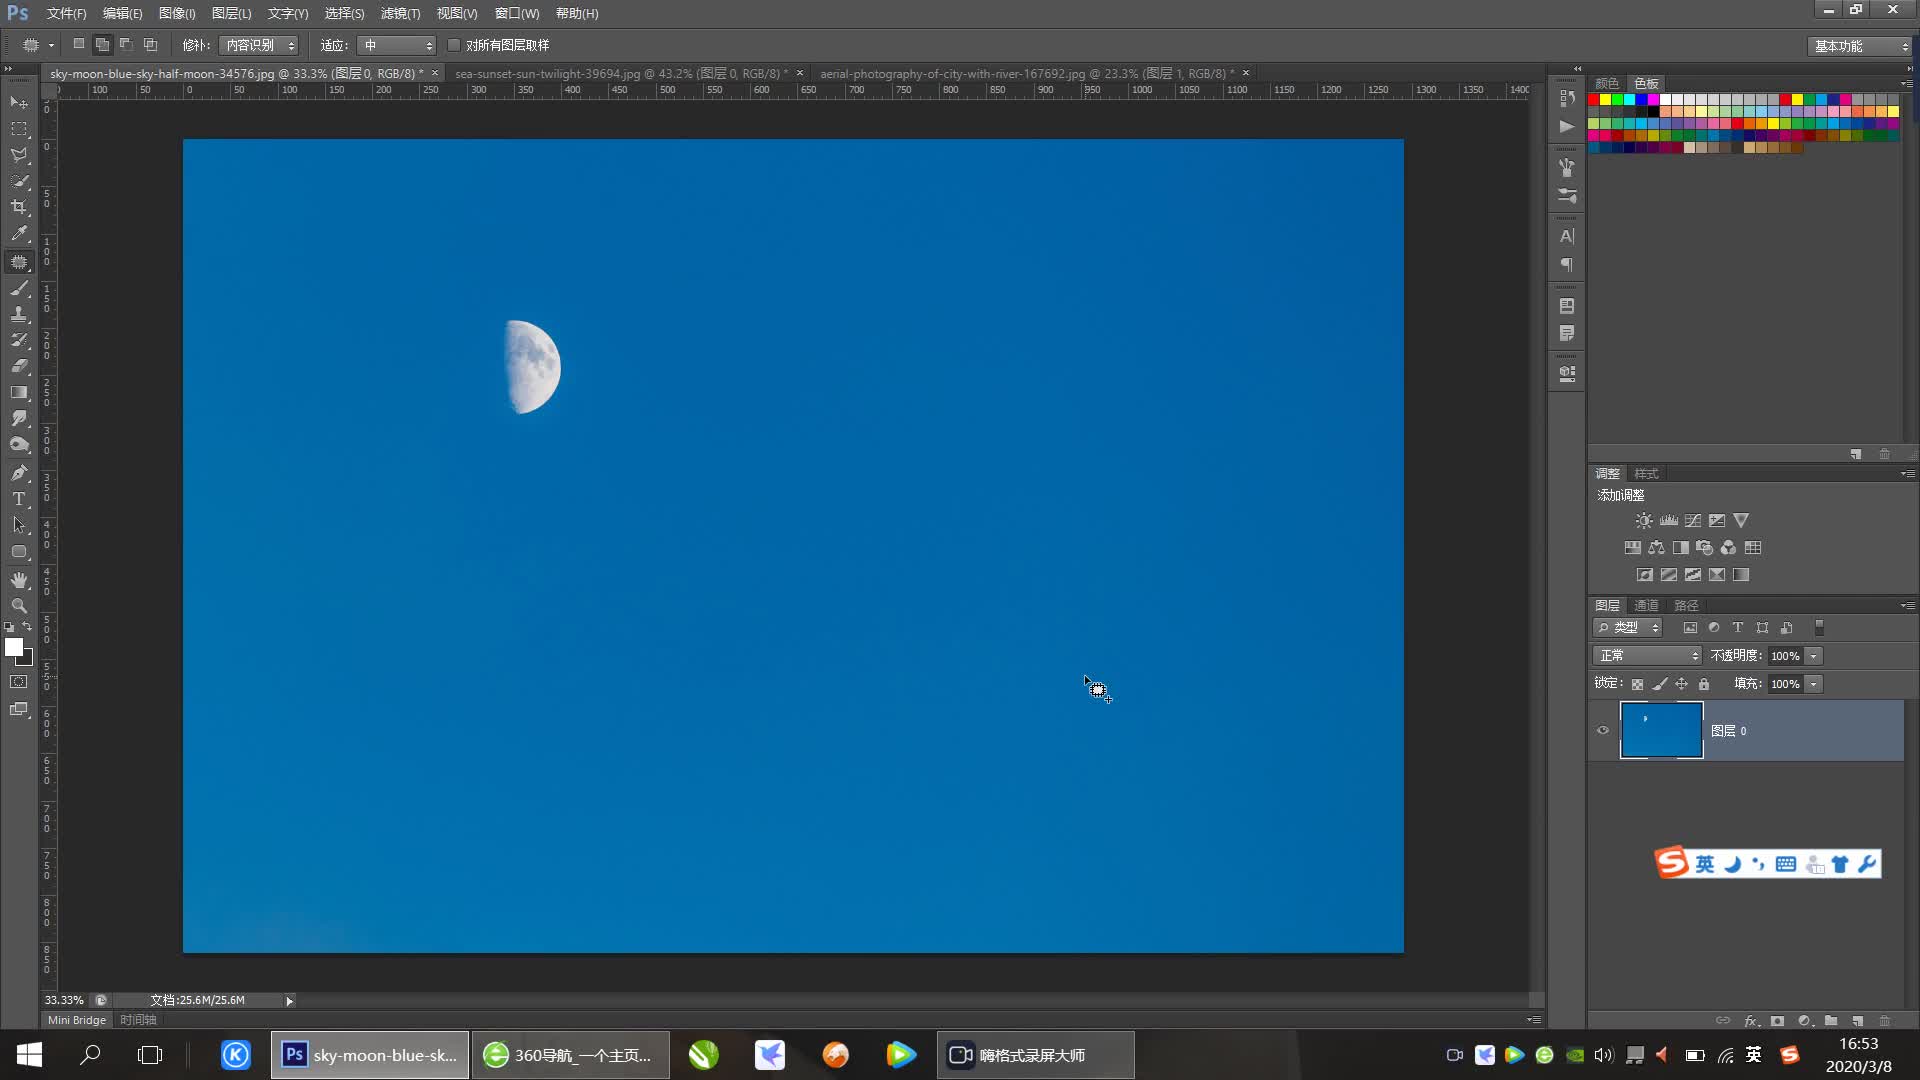Screen dimensions: 1920x1080
Task: Enable 对所有图层取样 checkbox
Action: pyautogui.click(x=454, y=45)
